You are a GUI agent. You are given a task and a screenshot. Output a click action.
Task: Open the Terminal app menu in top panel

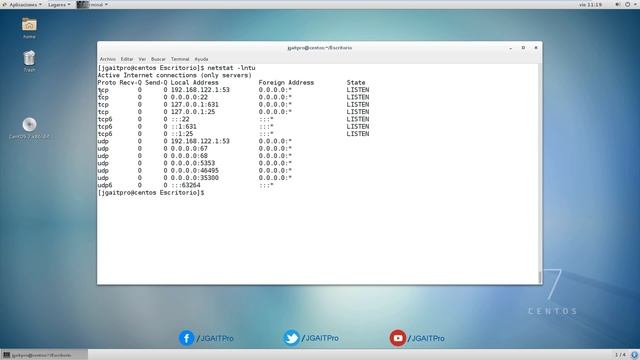(x=93, y=4)
